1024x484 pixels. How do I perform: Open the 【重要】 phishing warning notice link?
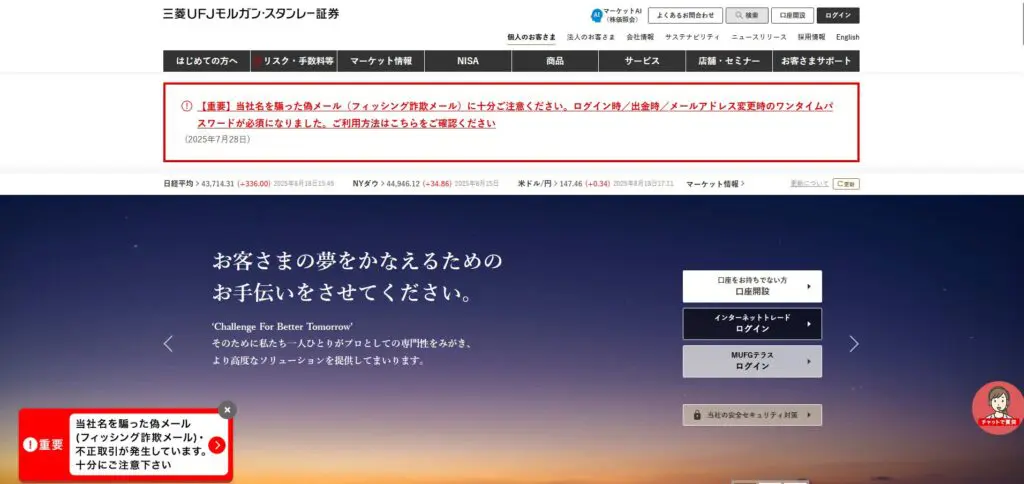516,114
